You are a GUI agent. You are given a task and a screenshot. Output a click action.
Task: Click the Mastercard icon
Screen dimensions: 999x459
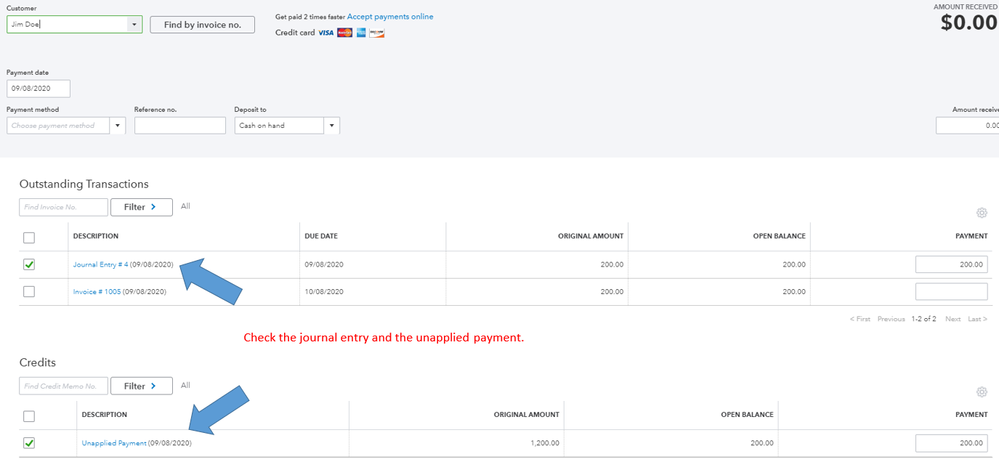coord(345,33)
